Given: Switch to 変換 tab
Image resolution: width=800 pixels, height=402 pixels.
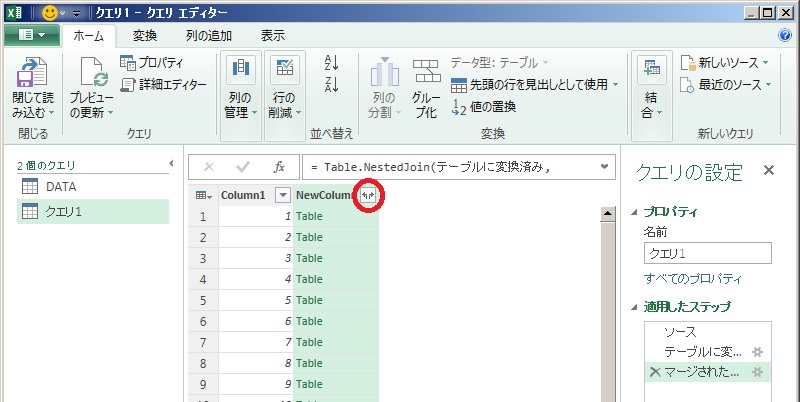Looking at the screenshot, I should pos(145,35).
